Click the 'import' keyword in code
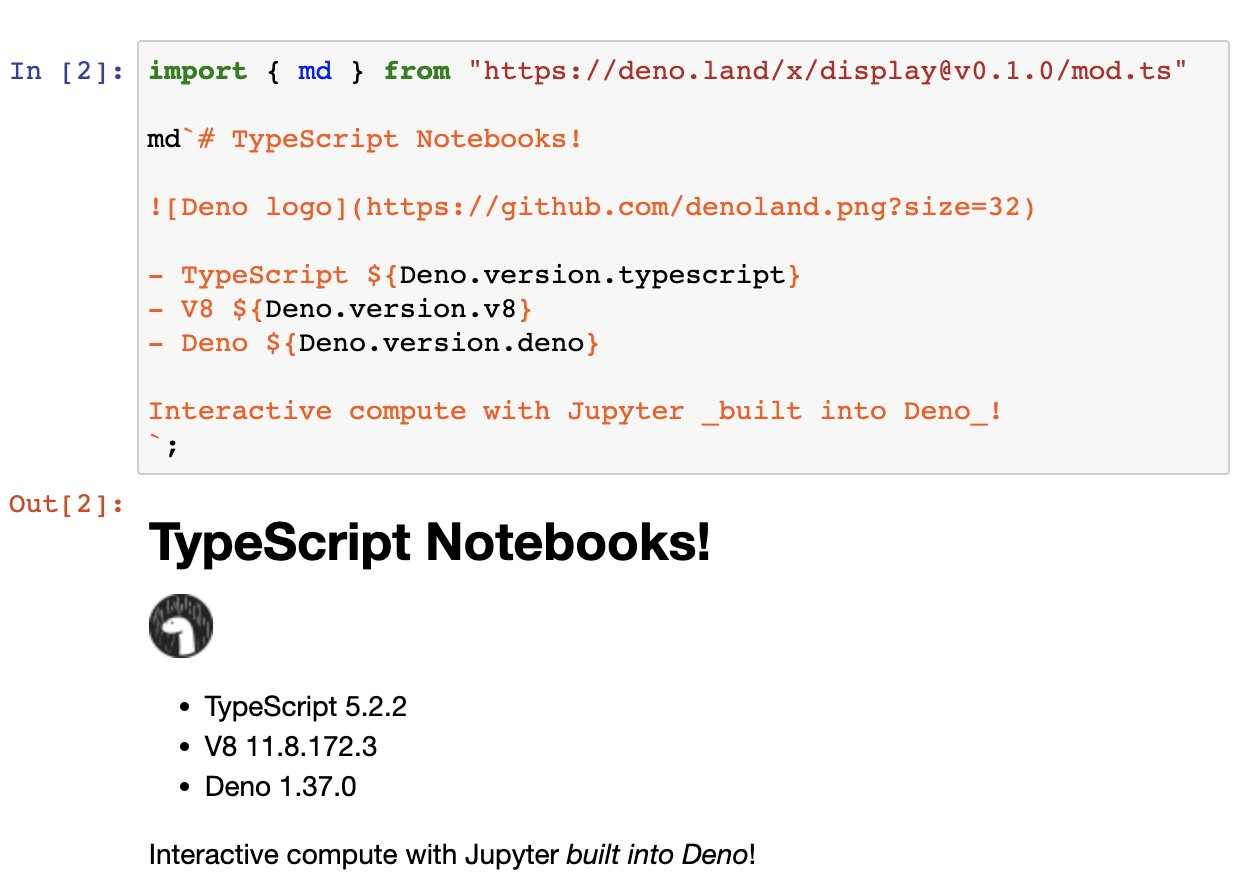The width and height of the screenshot is (1250, 890). tap(198, 71)
